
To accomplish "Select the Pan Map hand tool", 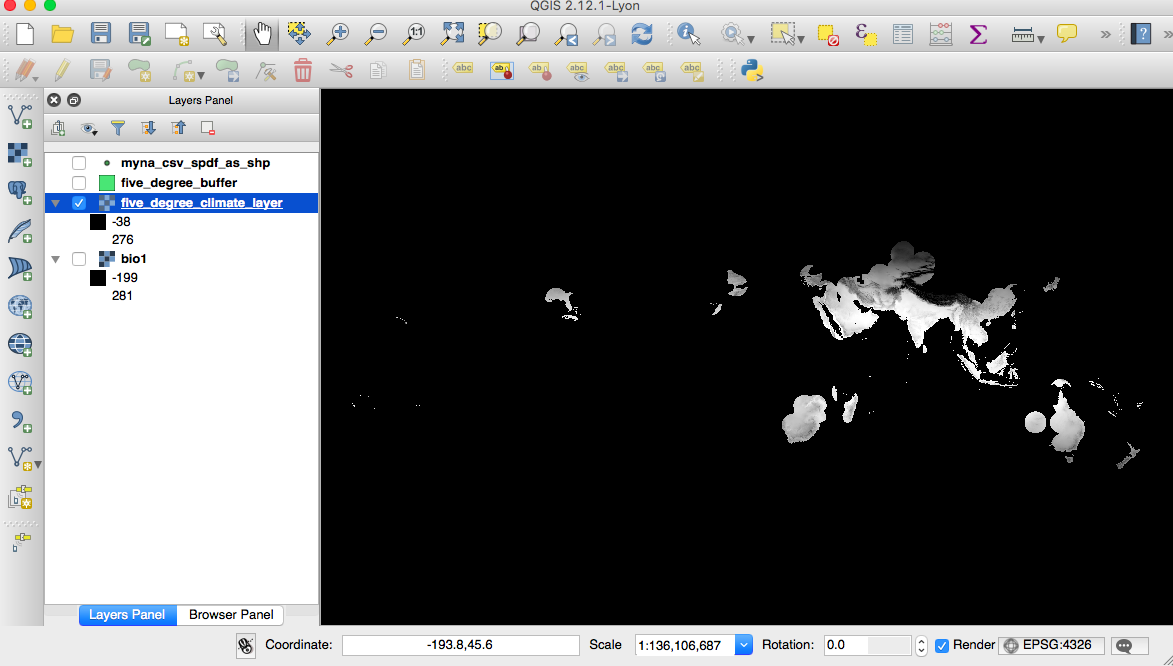I will (263, 34).
